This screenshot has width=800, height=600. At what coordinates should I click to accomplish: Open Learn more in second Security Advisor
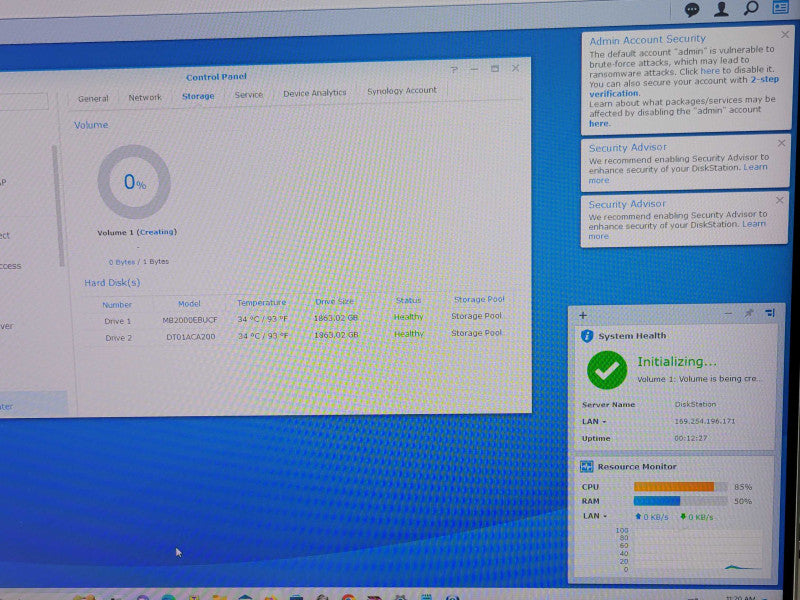click(x=753, y=224)
